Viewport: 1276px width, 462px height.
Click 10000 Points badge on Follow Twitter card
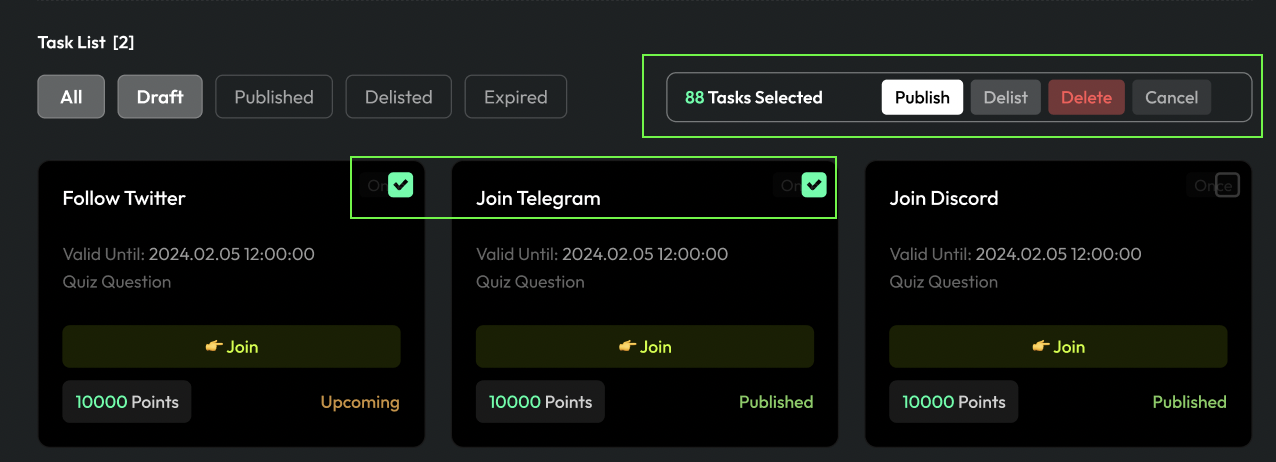127,402
